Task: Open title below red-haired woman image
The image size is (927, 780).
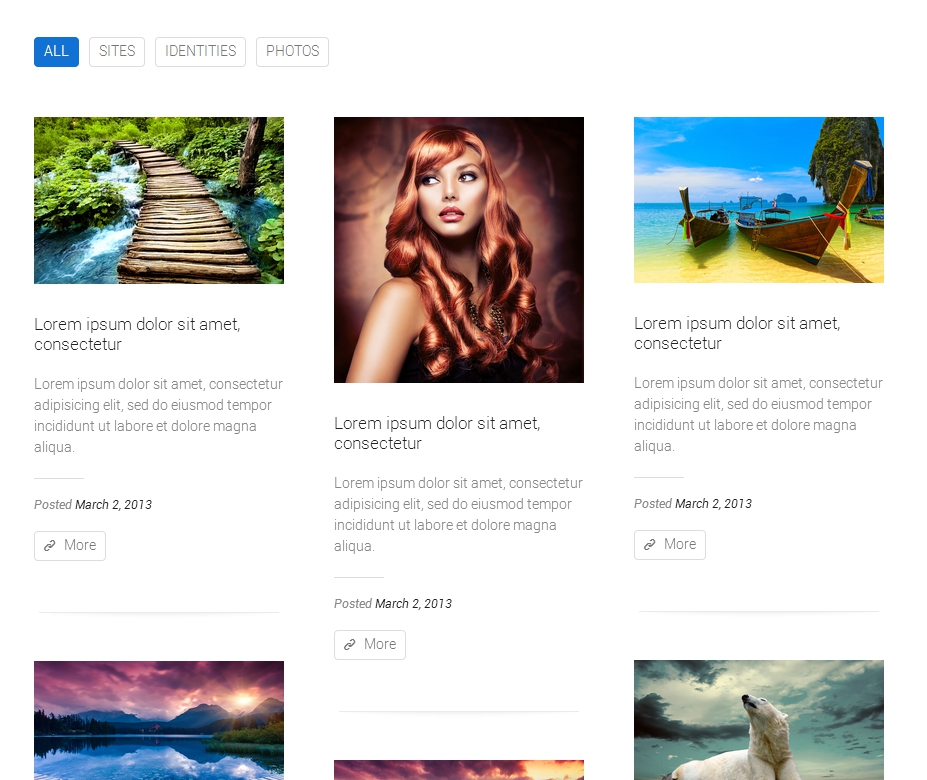Action: tap(437, 433)
